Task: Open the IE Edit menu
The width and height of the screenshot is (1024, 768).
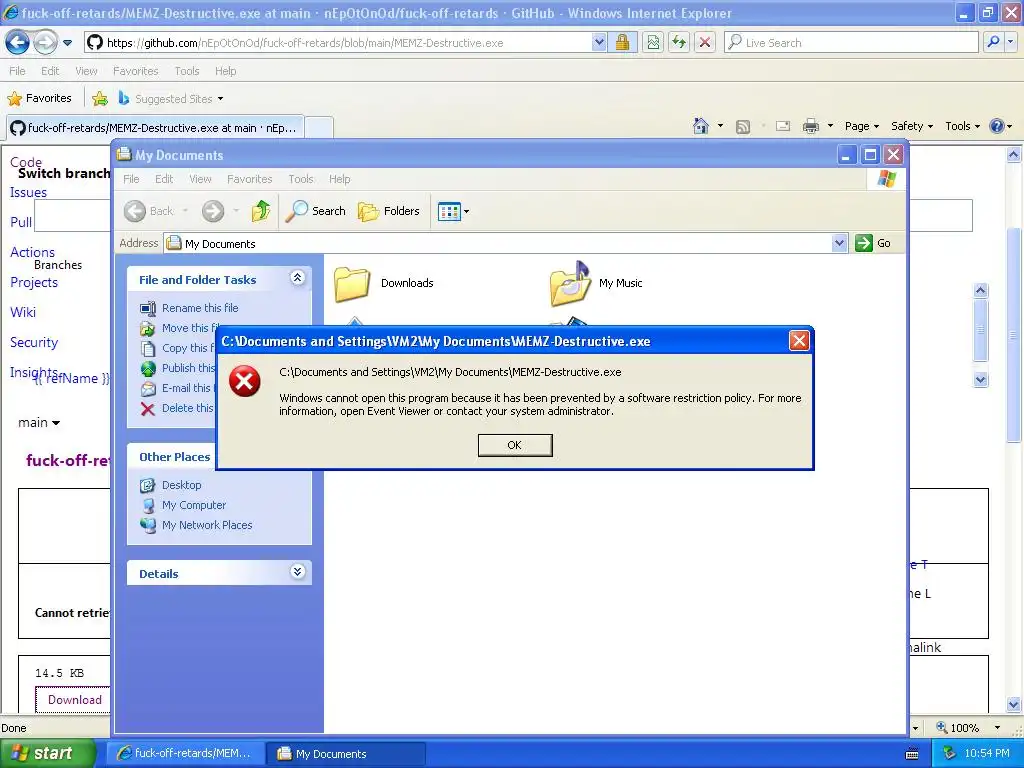Action: pyautogui.click(x=50, y=71)
